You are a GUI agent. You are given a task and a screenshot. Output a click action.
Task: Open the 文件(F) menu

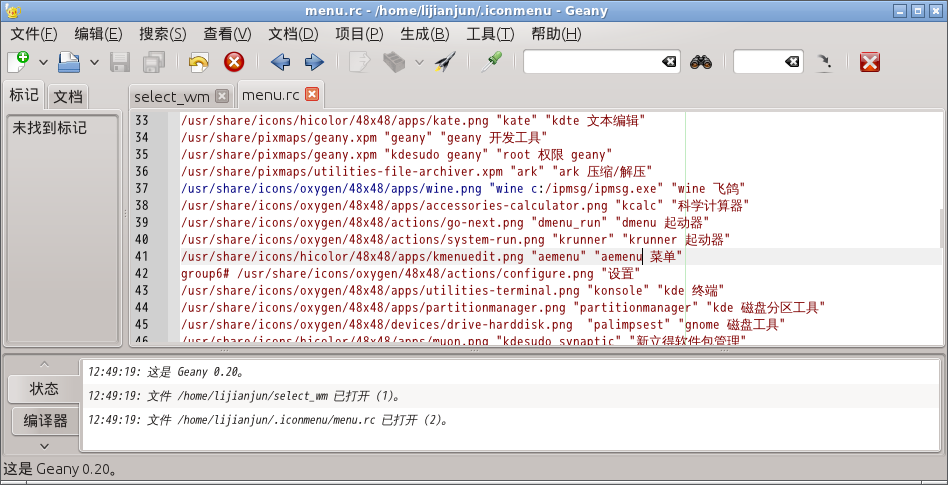pyautogui.click(x=34, y=34)
